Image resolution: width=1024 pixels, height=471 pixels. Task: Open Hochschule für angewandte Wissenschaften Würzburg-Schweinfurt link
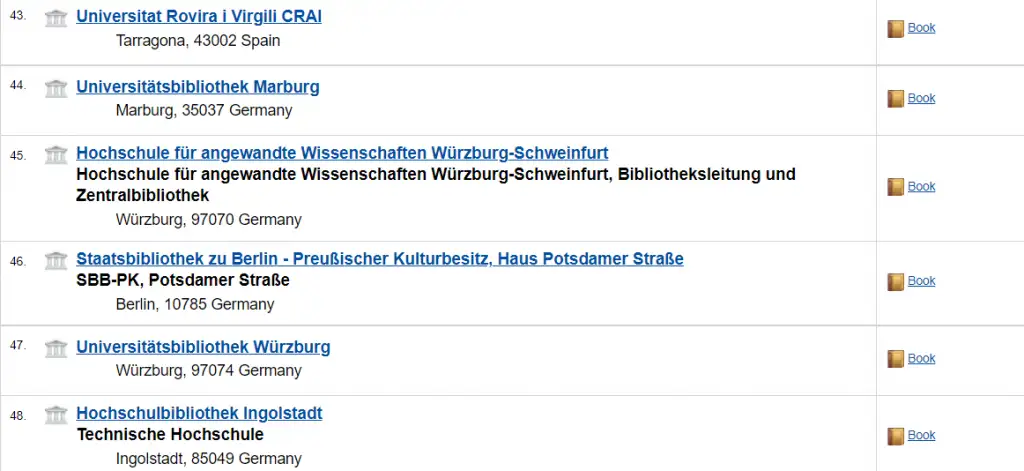click(x=342, y=153)
